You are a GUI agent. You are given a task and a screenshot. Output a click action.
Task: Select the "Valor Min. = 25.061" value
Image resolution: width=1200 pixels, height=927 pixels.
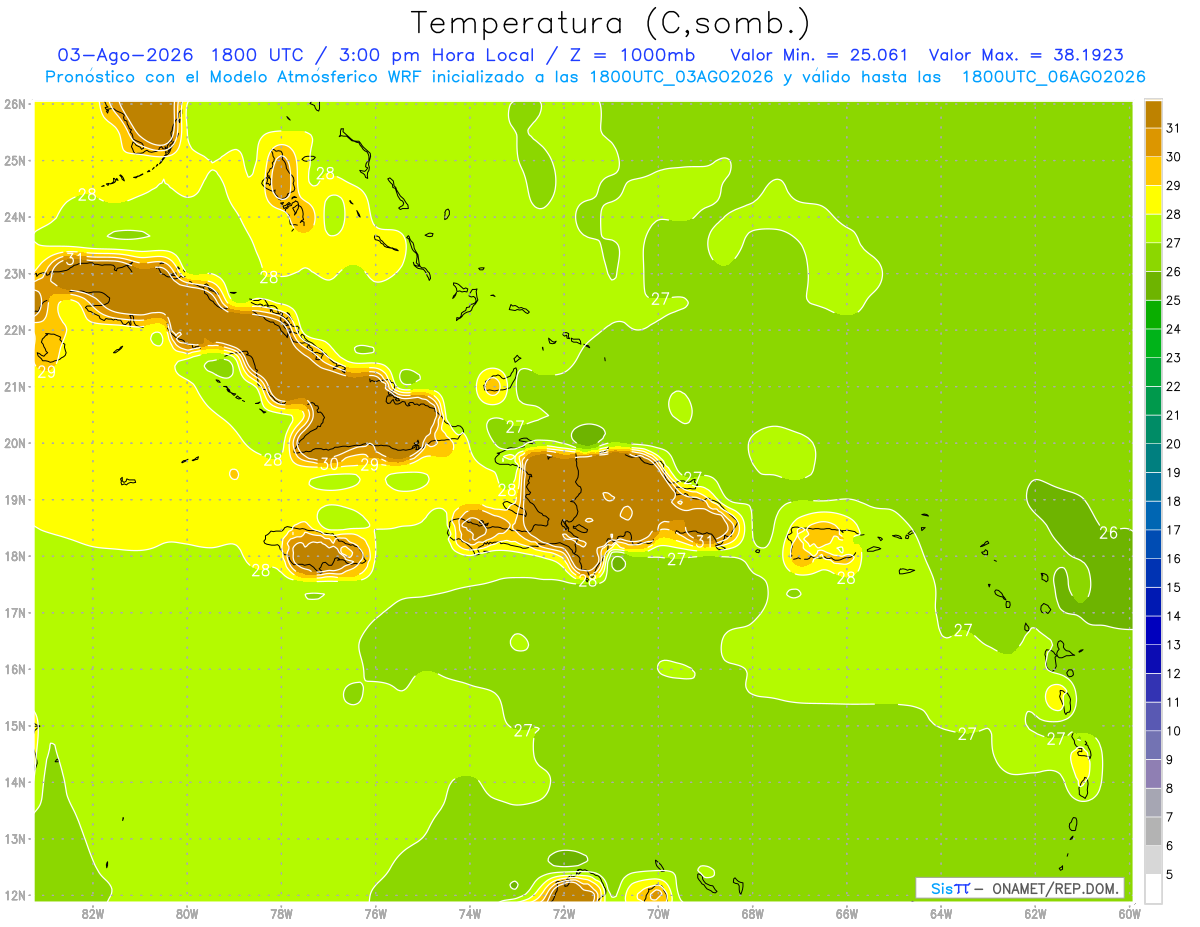pyautogui.click(x=819, y=55)
